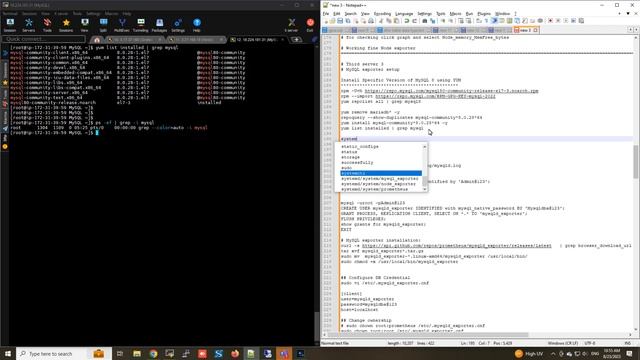Click the Find binoculars icon in Notepad++
The width and height of the screenshot is (640, 360).
tap(424, 21)
